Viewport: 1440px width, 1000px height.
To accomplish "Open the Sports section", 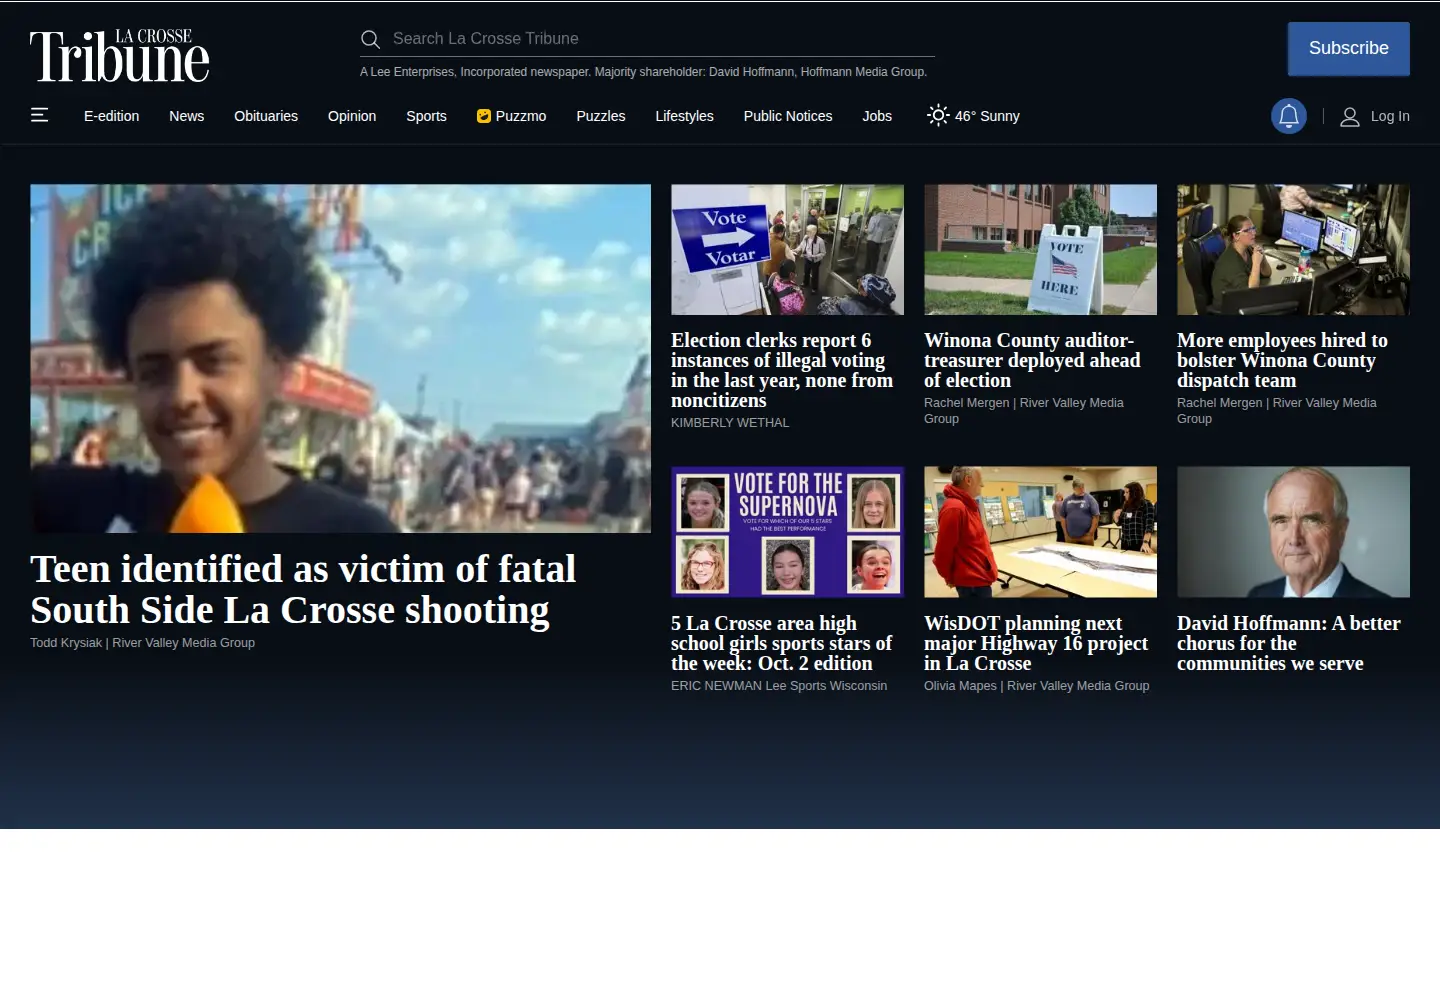I will click(x=426, y=116).
